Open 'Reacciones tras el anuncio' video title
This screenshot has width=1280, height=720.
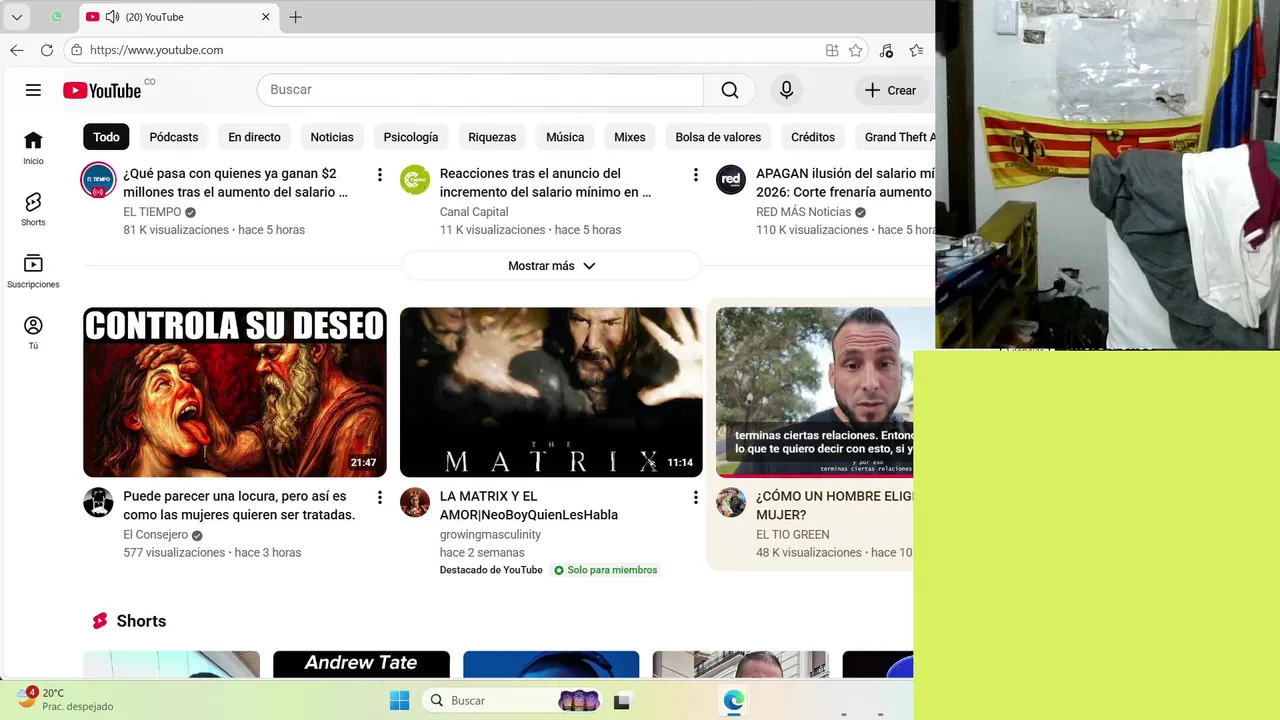545,182
